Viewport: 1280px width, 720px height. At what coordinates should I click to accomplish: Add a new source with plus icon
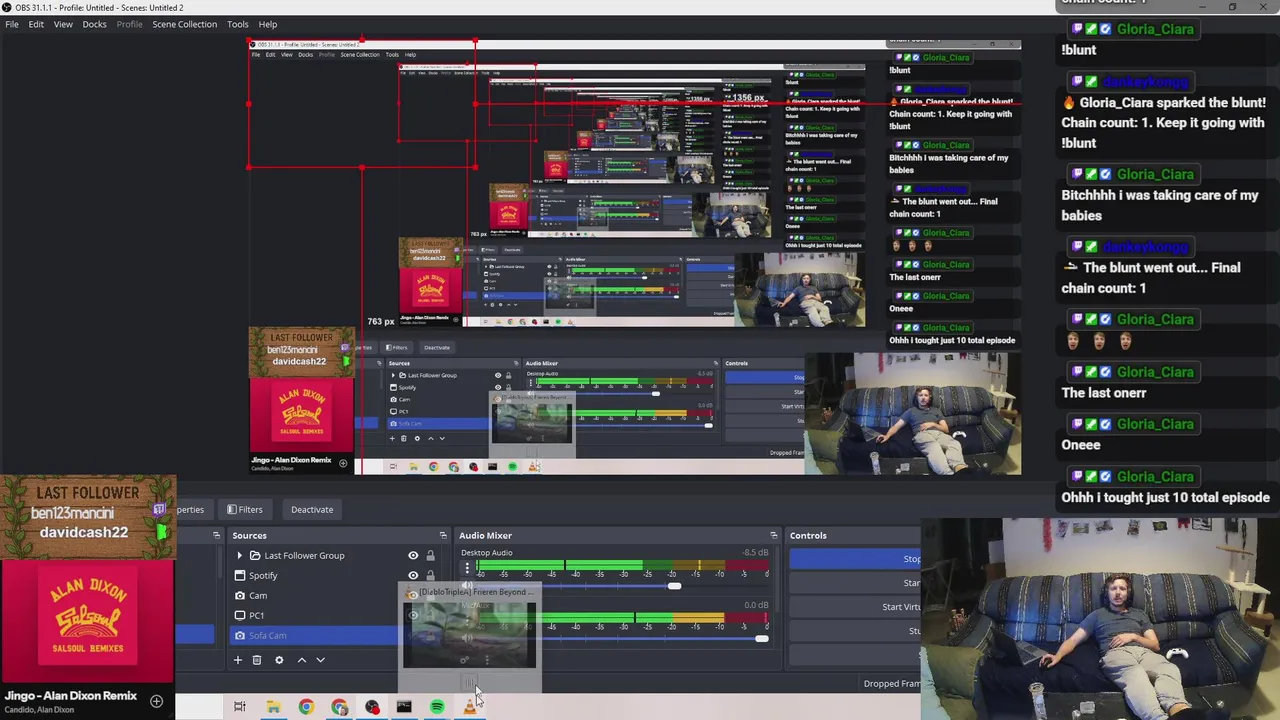coord(238,660)
